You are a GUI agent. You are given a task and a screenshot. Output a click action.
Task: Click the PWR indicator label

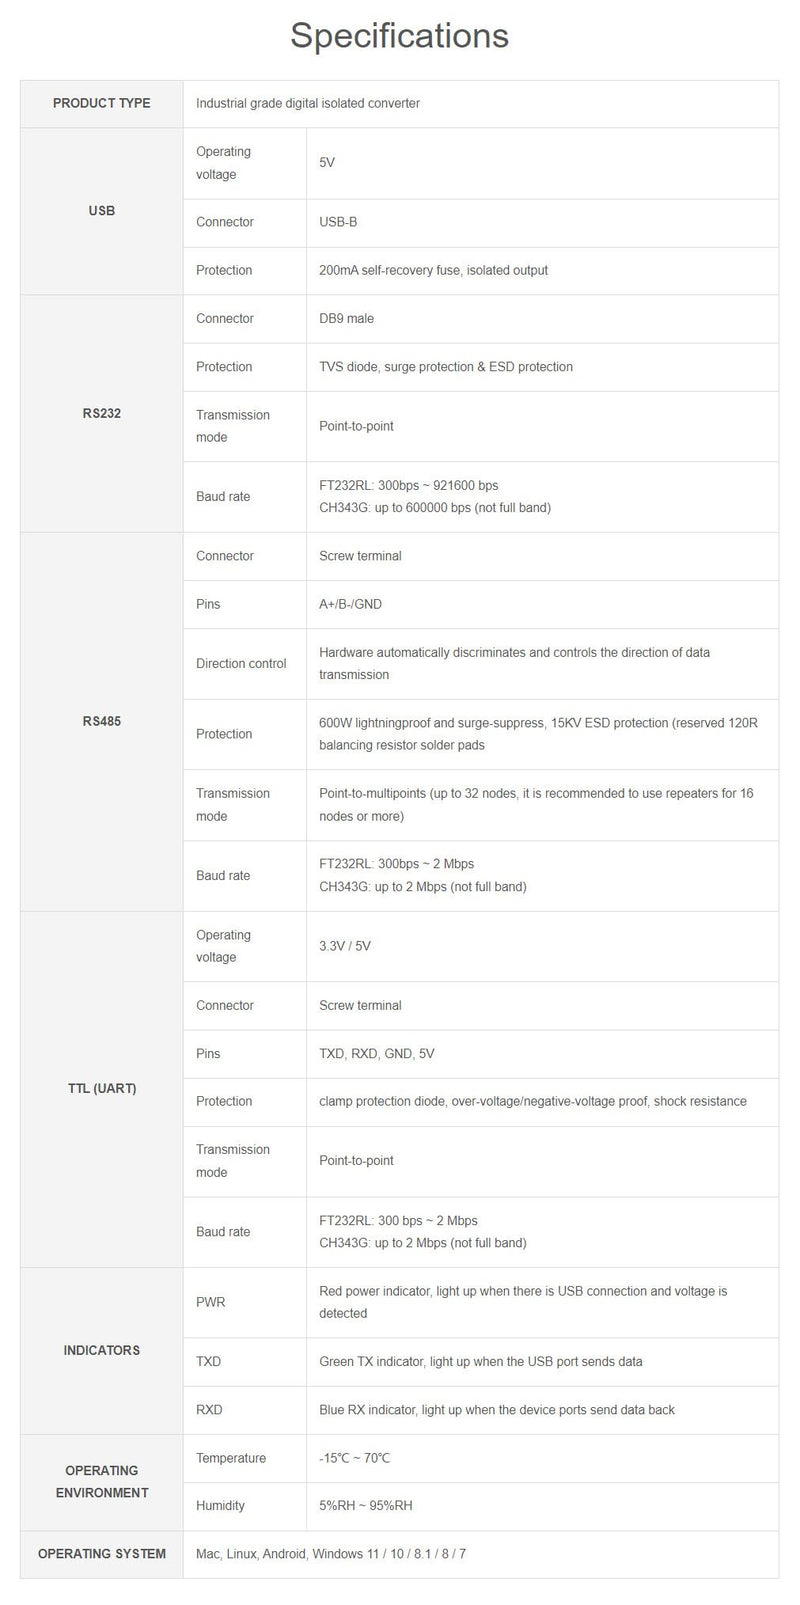point(211,1303)
